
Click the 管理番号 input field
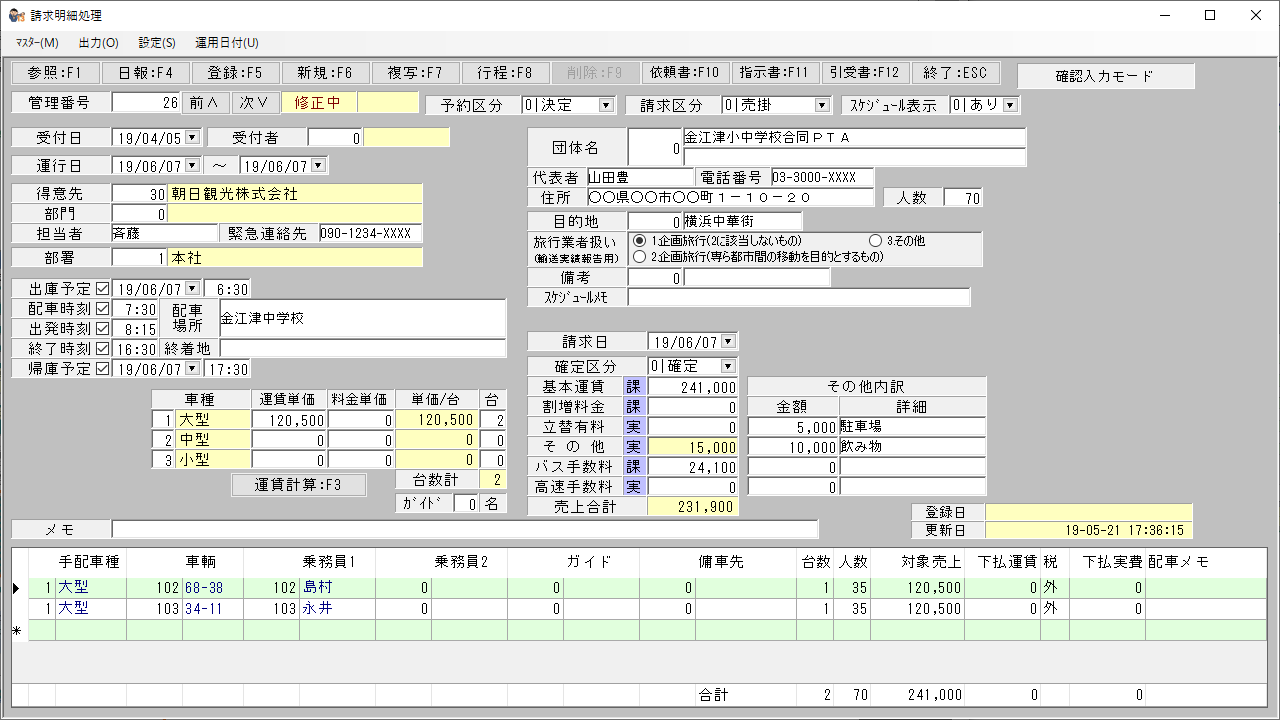coord(146,102)
